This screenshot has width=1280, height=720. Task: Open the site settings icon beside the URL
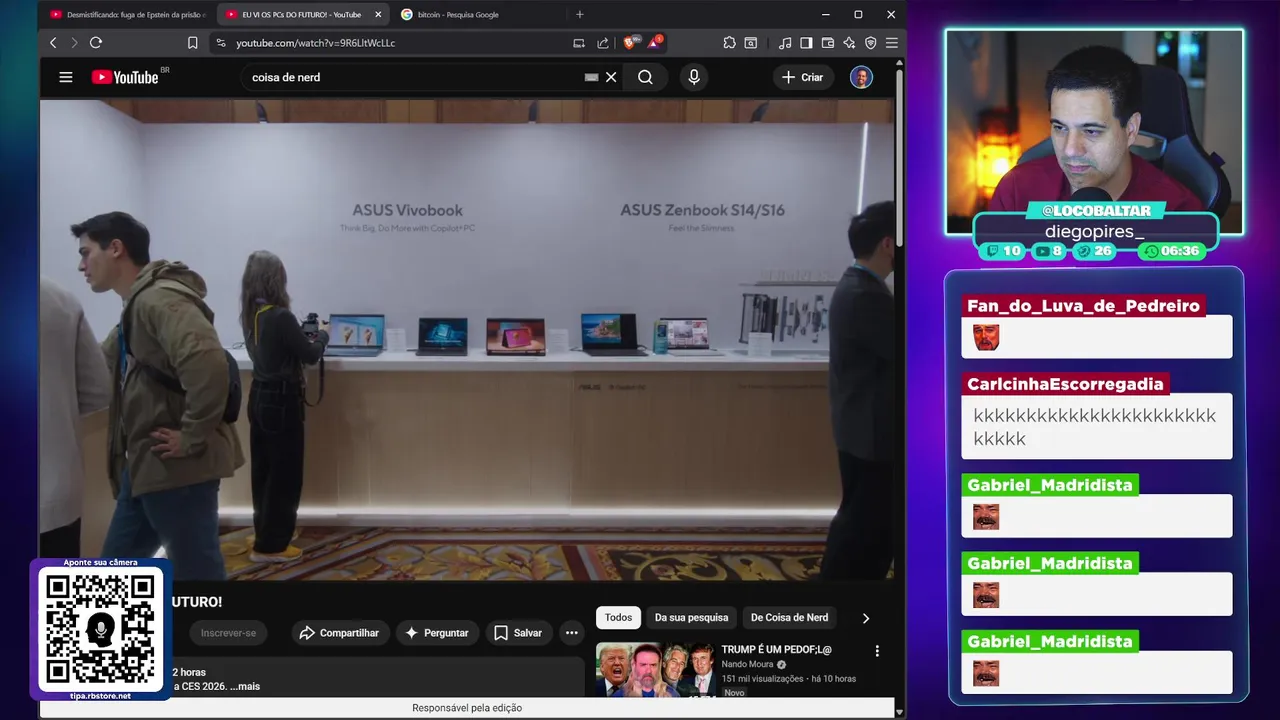pyautogui.click(x=221, y=43)
